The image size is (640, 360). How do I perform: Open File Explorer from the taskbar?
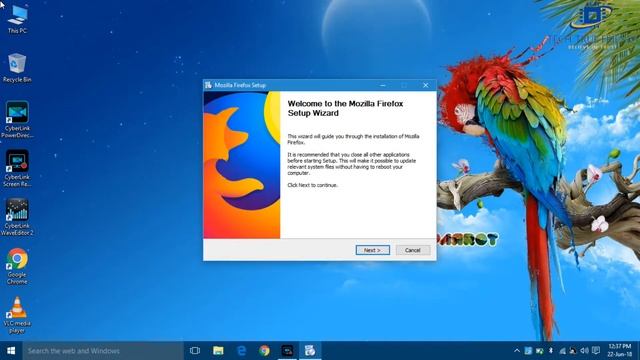point(218,351)
